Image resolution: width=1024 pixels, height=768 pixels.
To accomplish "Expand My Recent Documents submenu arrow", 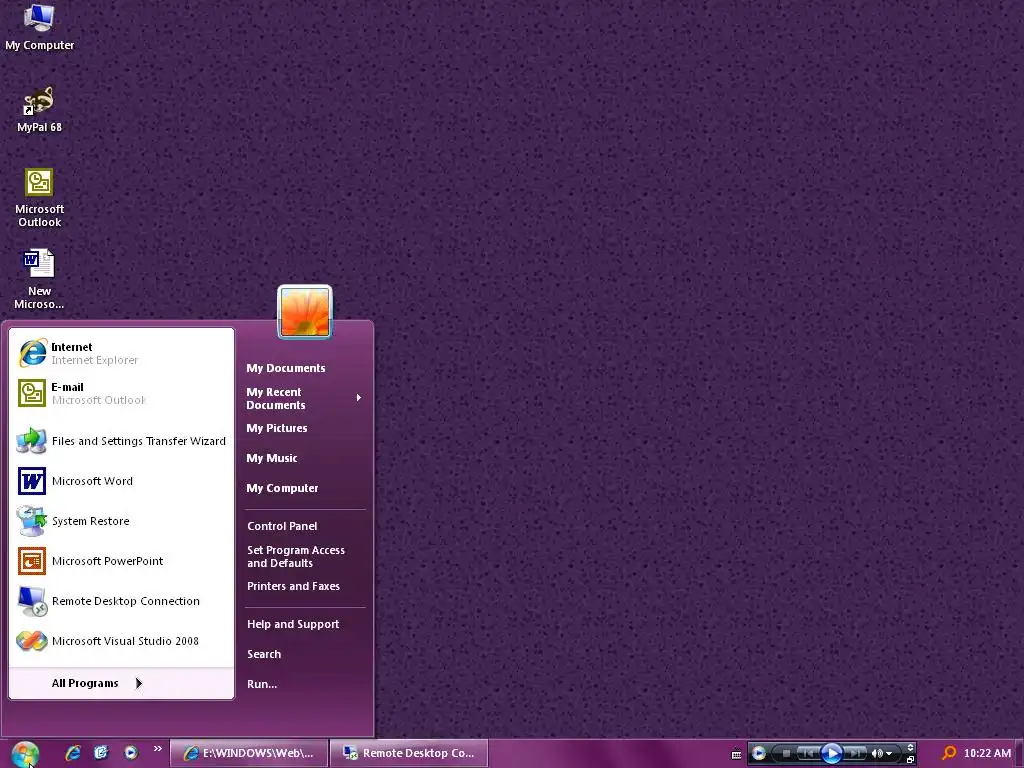I will tap(359, 398).
